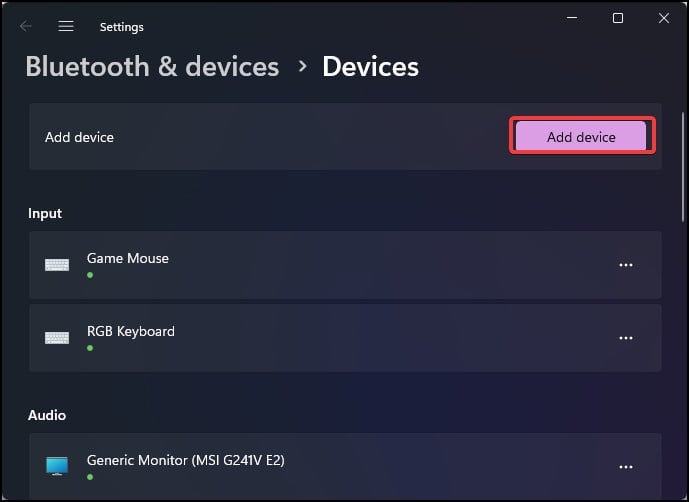Viewport: 689px width, 502px height.
Task: Select the Game Mouse device name
Action: point(128,258)
